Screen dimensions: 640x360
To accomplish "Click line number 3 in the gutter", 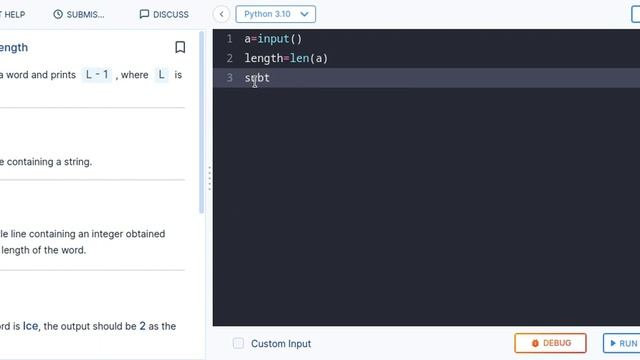I will pos(229,78).
